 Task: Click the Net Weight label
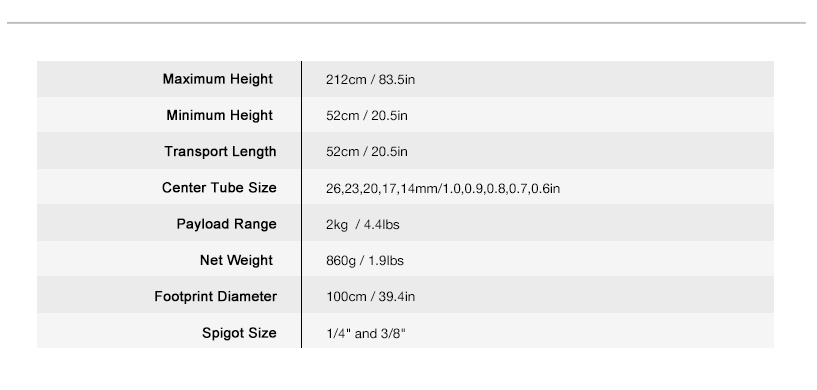[236, 260]
